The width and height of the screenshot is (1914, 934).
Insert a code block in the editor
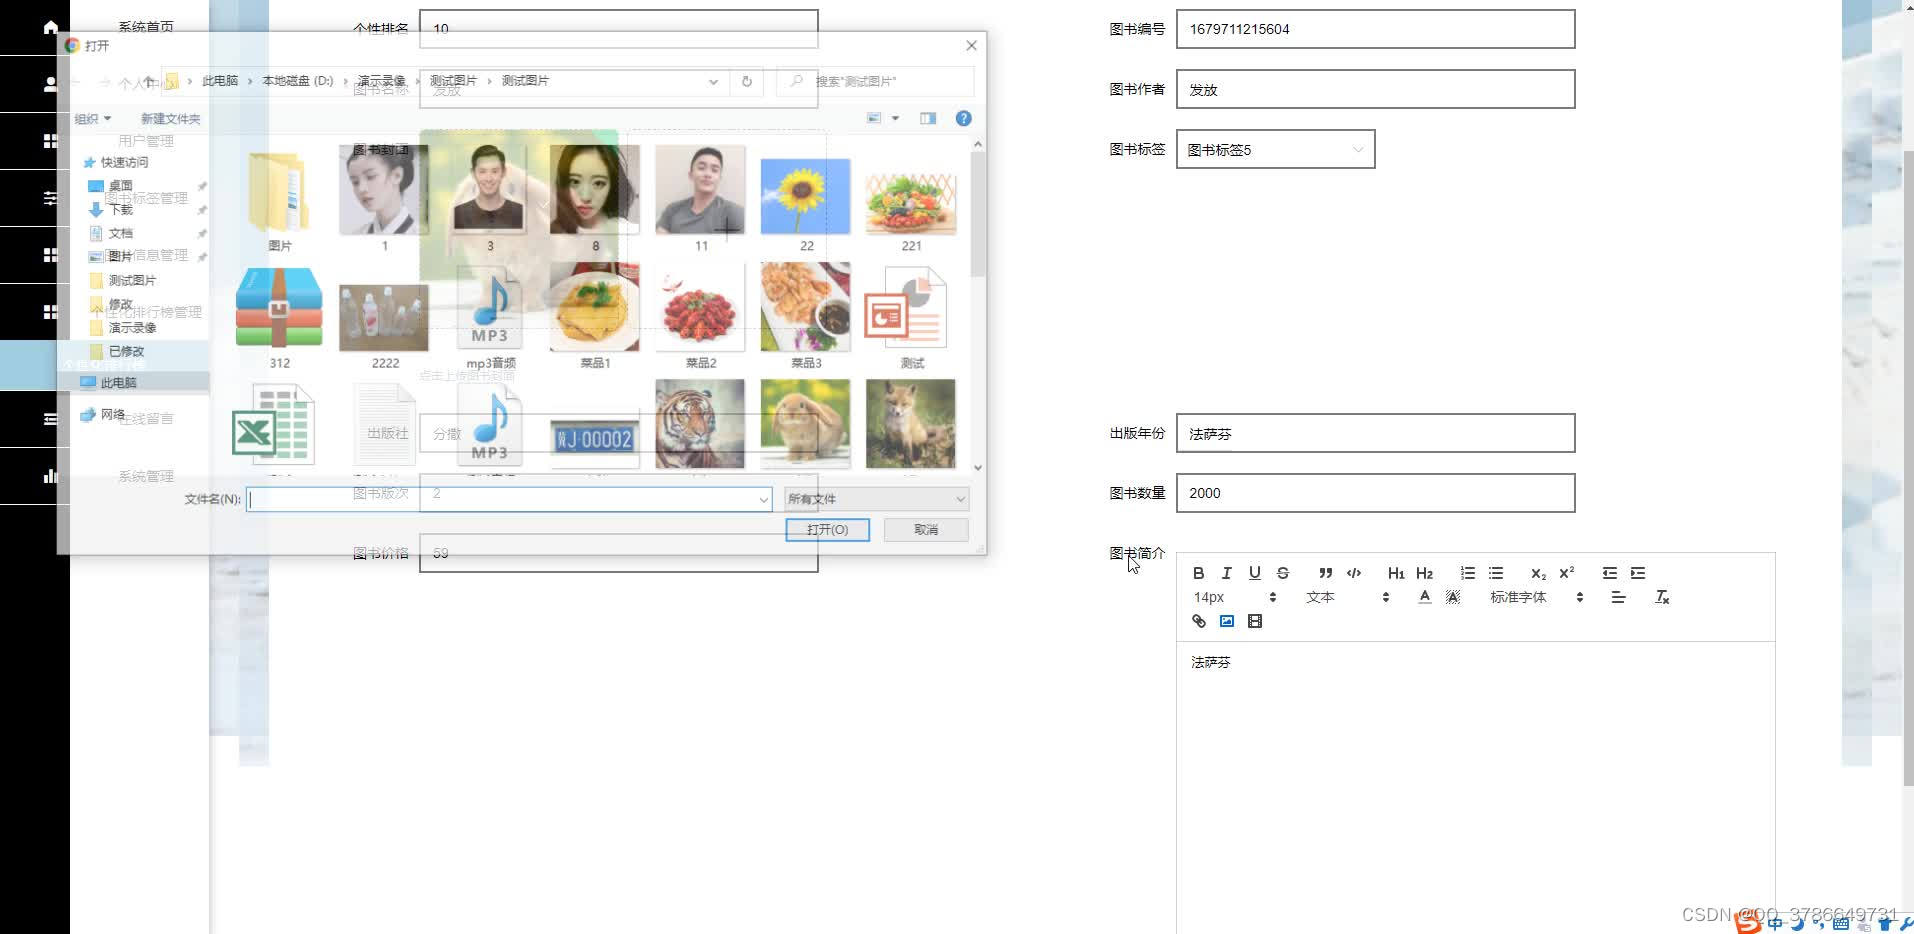(x=1354, y=573)
